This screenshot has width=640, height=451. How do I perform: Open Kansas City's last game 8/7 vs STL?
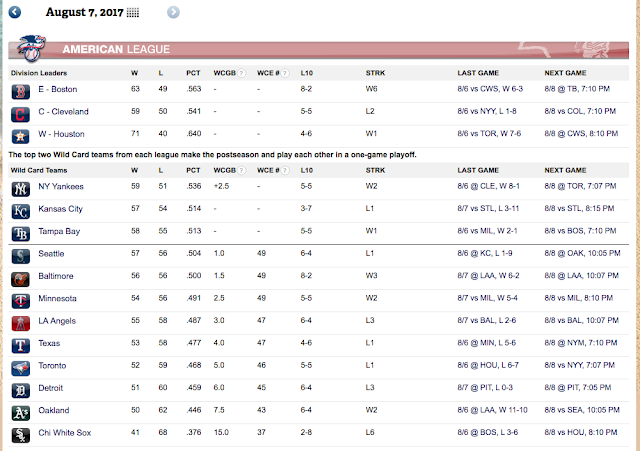pyautogui.click(x=488, y=209)
